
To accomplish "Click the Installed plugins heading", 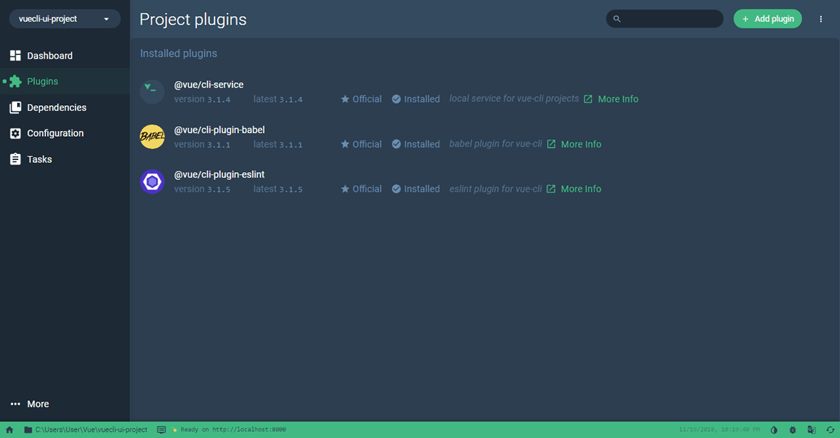I will pyautogui.click(x=178, y=54).
